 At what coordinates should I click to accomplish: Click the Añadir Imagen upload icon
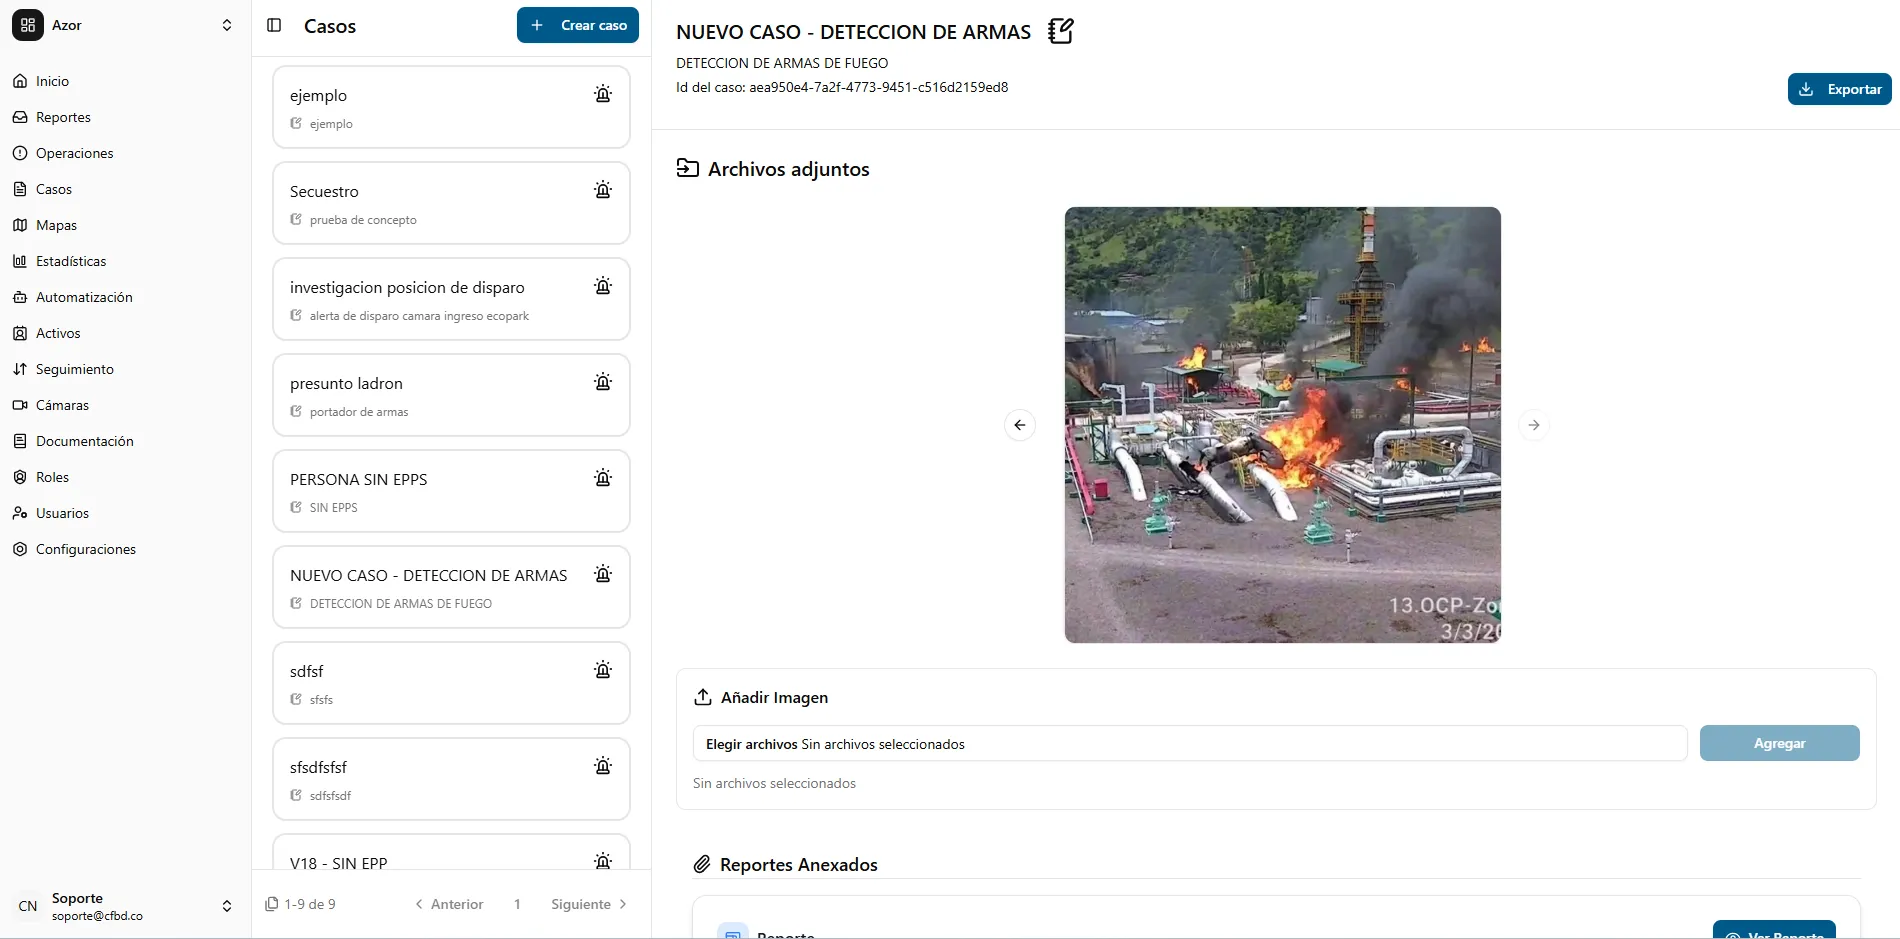pos(703,697)
